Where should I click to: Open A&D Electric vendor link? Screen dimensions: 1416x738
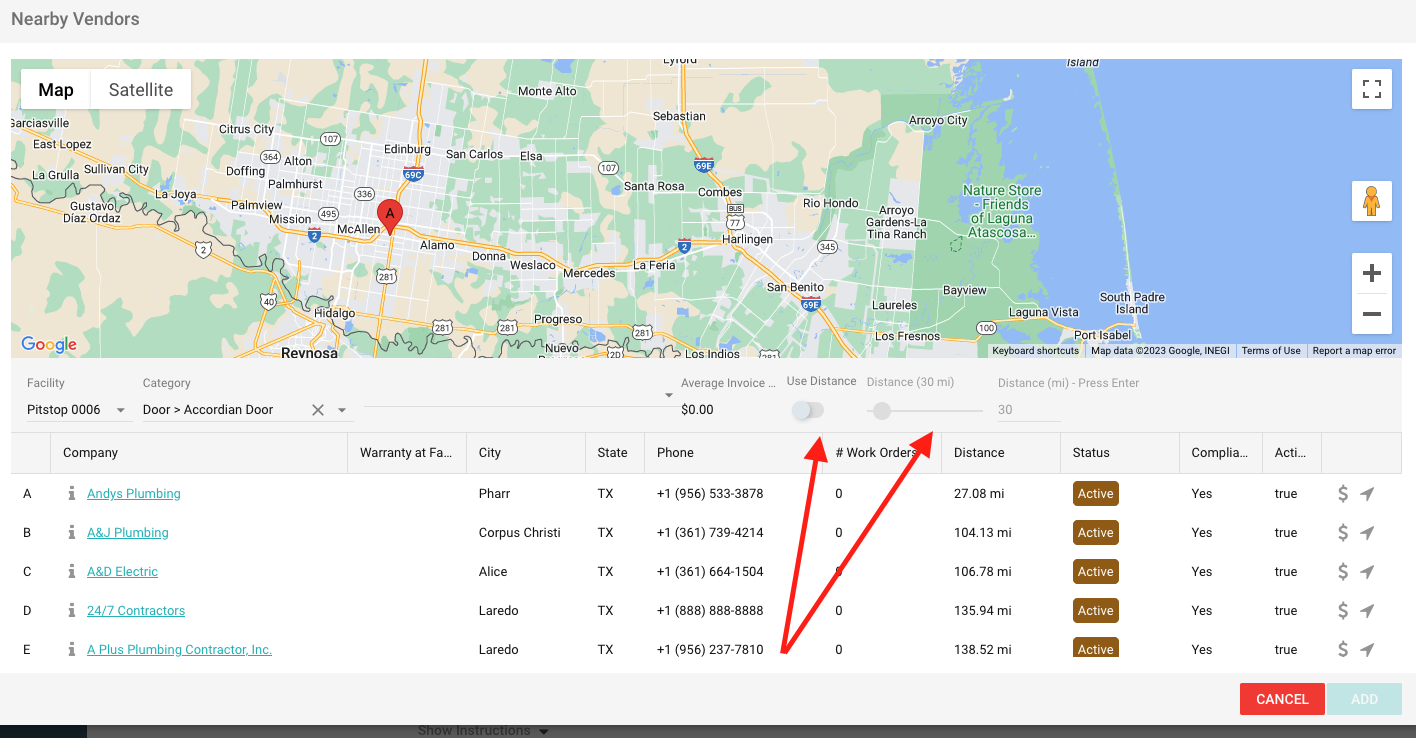pos(122,572)
